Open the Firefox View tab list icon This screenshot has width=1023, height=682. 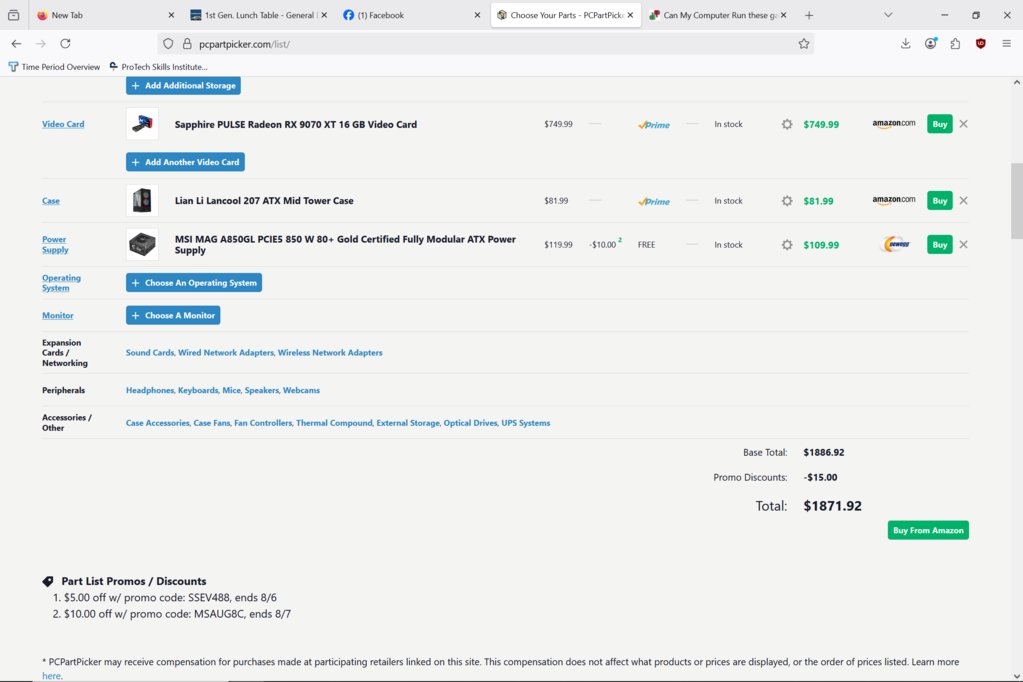(13, 15)
